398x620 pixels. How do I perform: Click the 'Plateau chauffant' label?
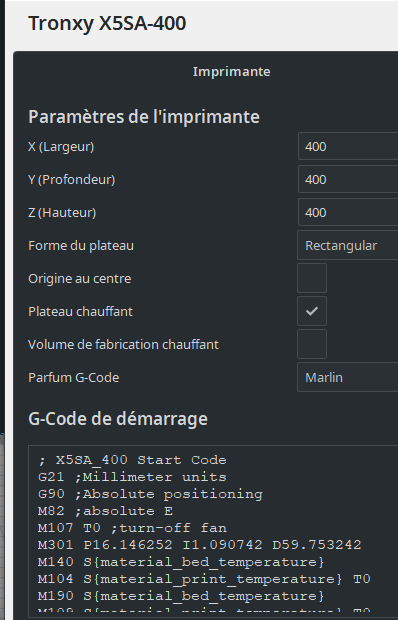click(80, 312)
